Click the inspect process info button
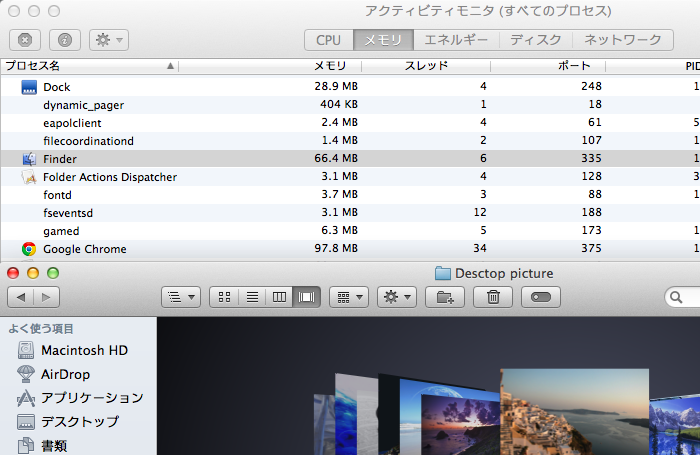Screen dimensions: 700x455 click(64, 40)
